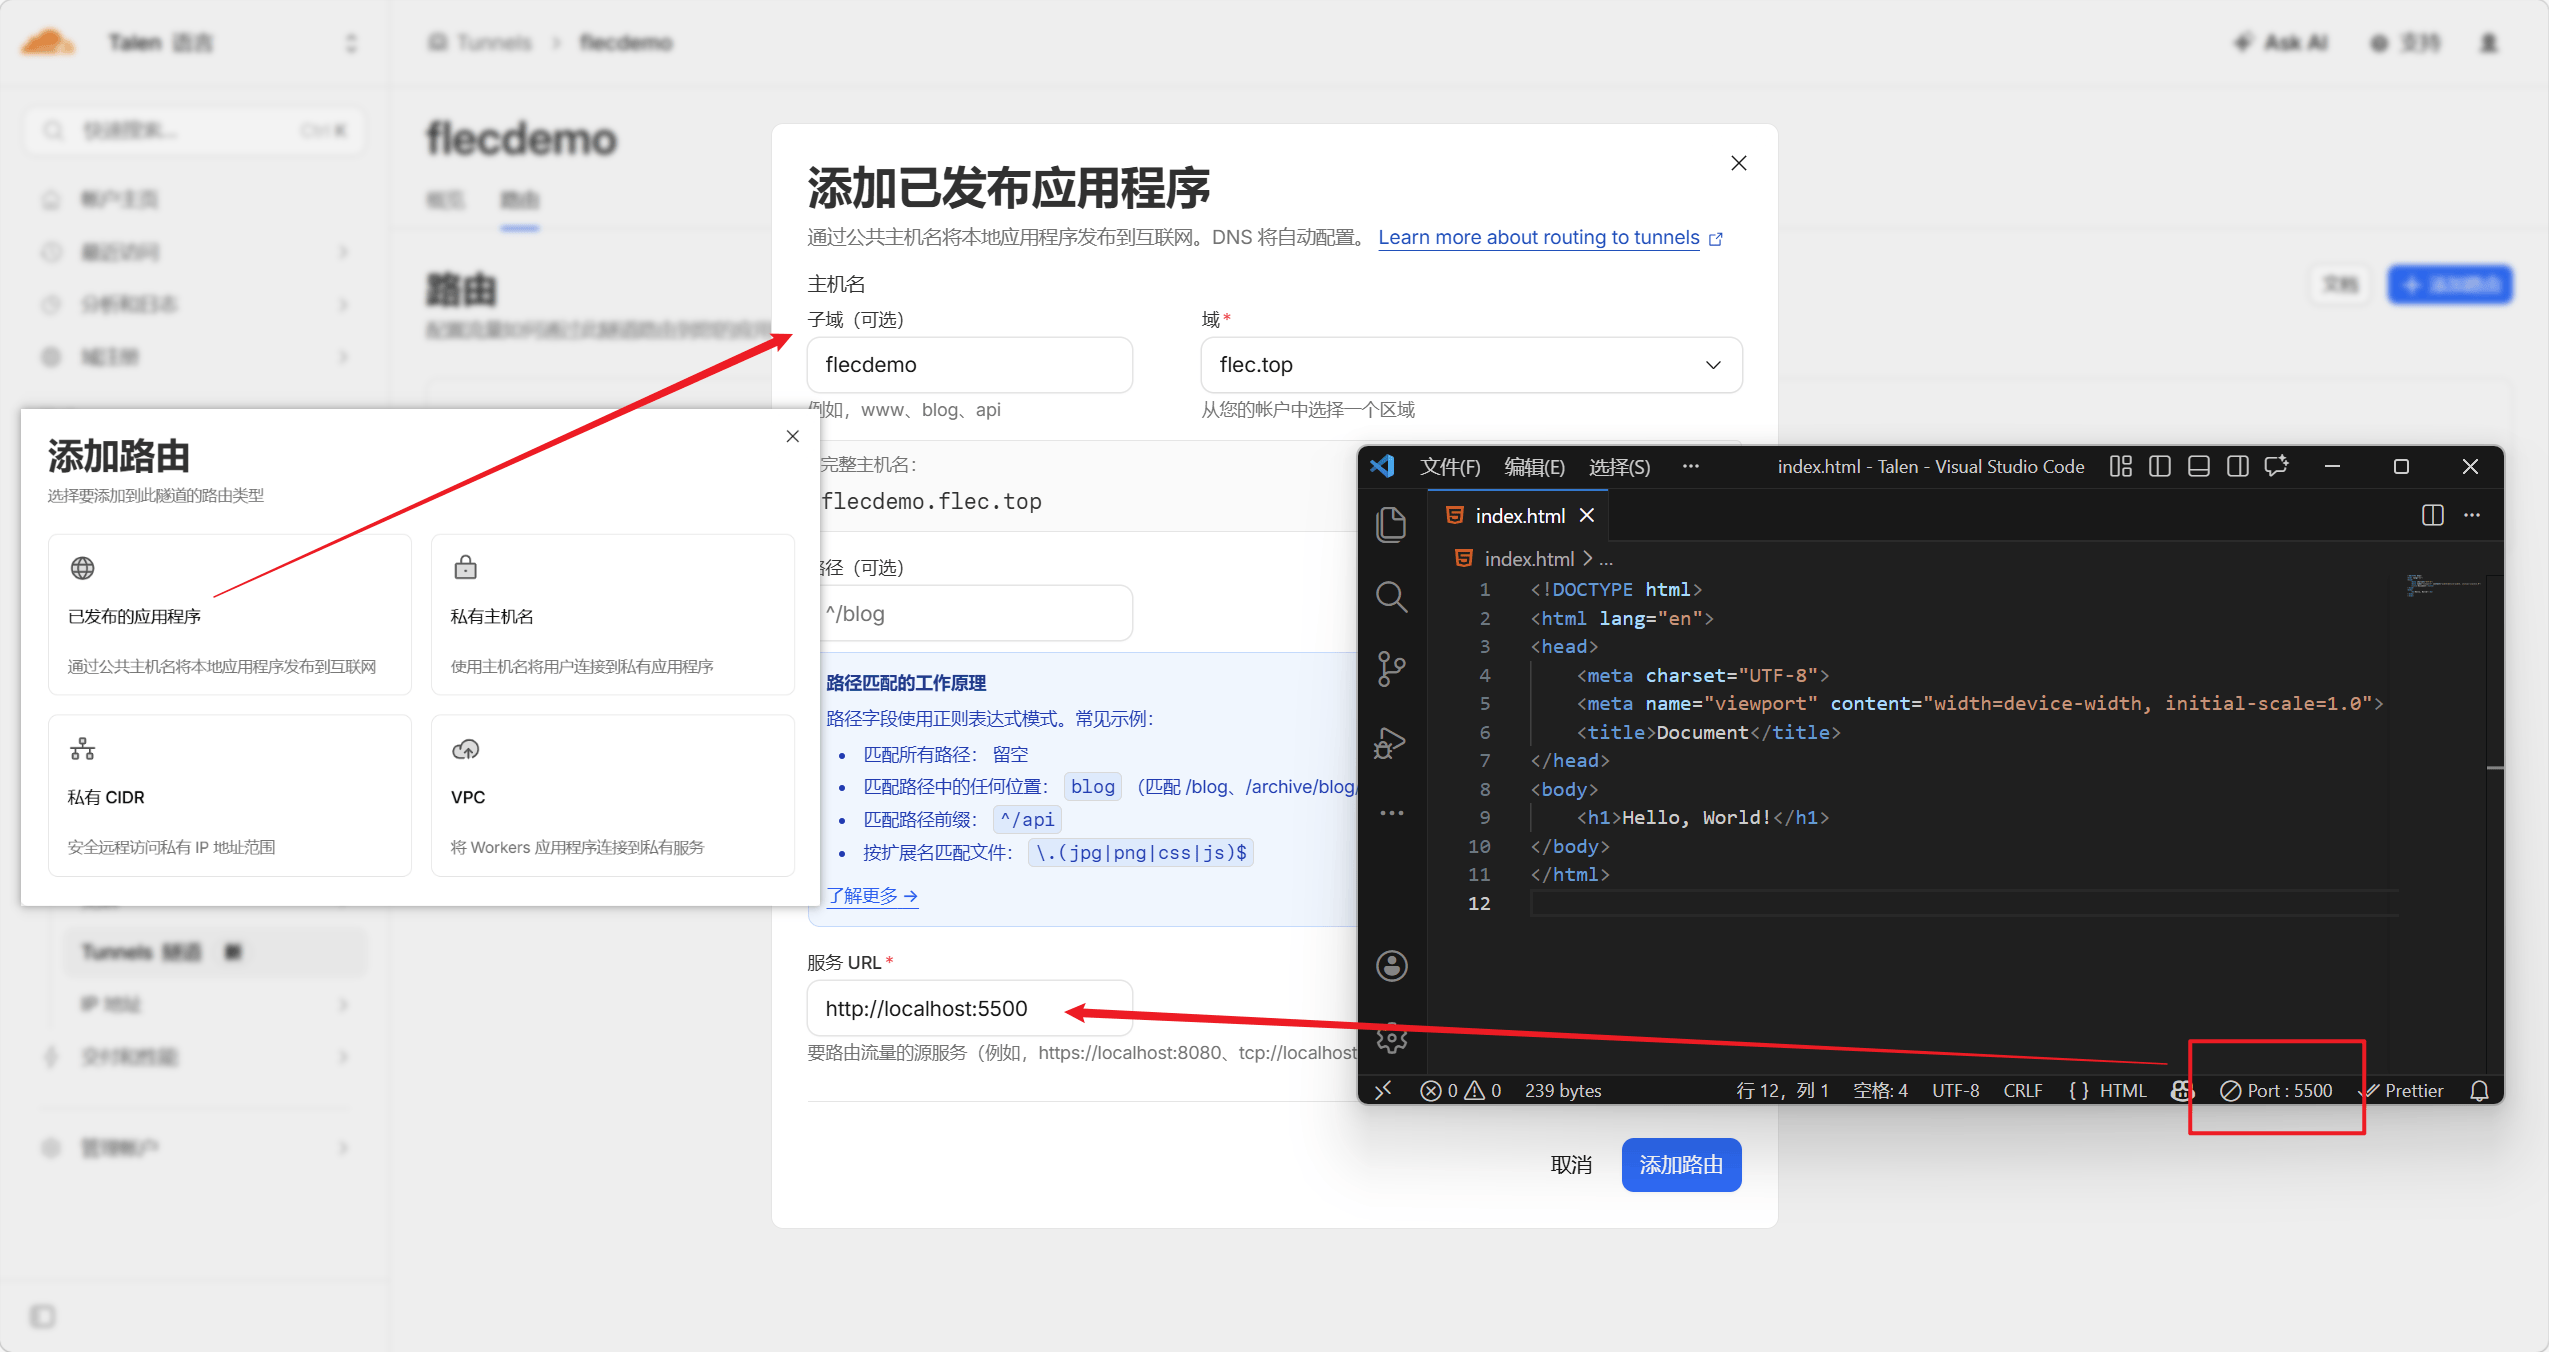Click the VS Code Accounts icon
Viewport: 2549px width, 1352px height.
1391,966
